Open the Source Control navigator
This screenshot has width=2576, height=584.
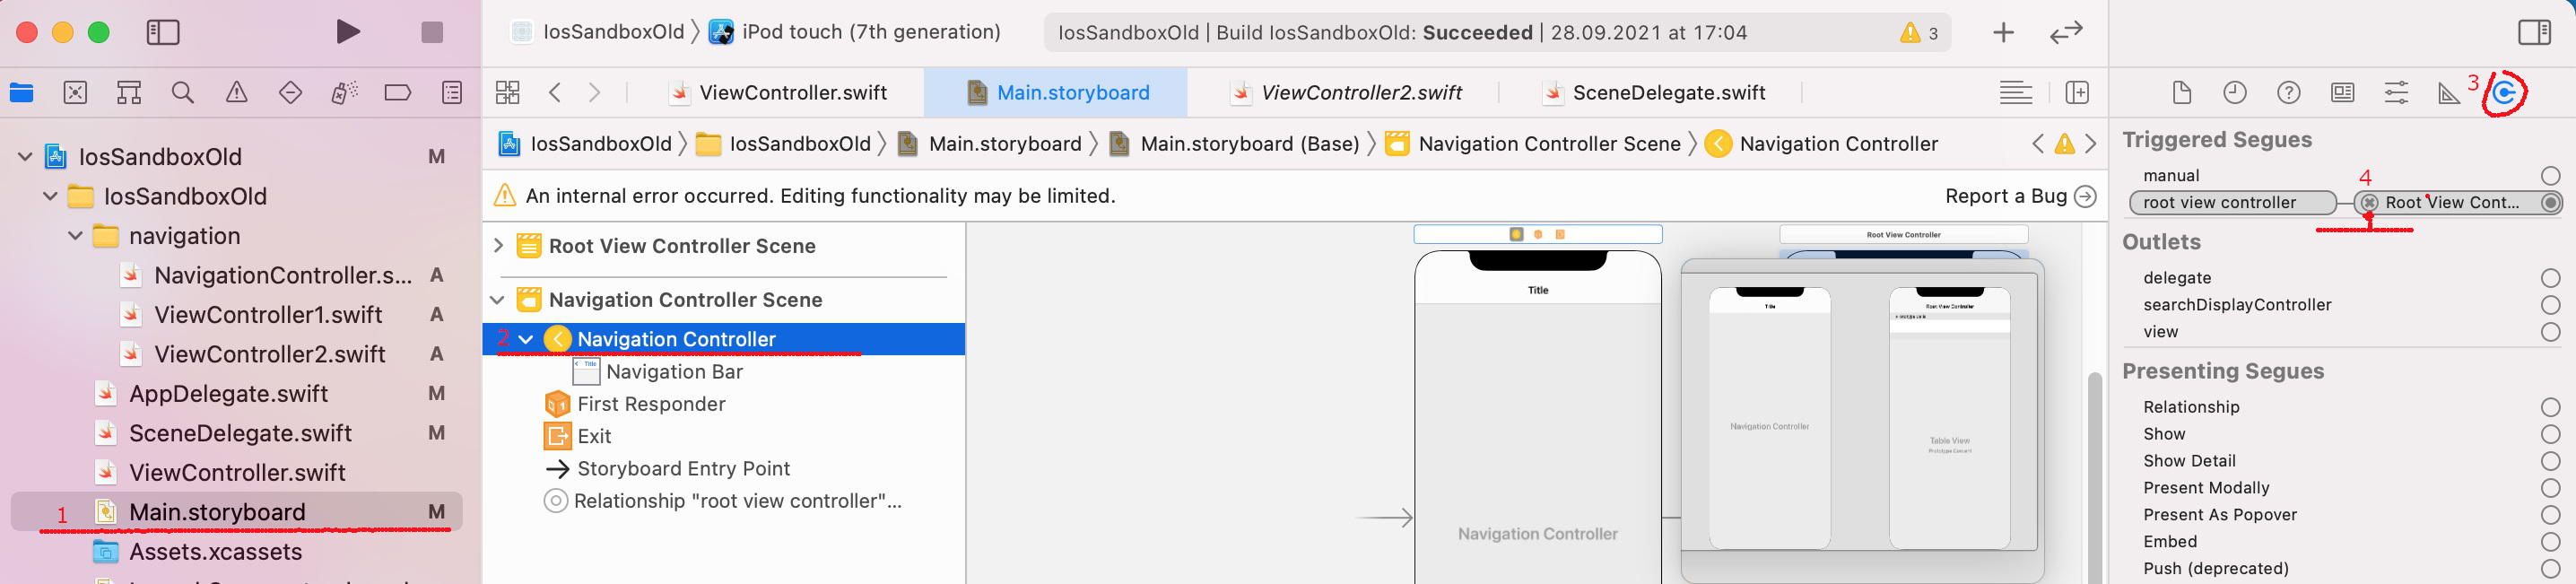point(75,93)
